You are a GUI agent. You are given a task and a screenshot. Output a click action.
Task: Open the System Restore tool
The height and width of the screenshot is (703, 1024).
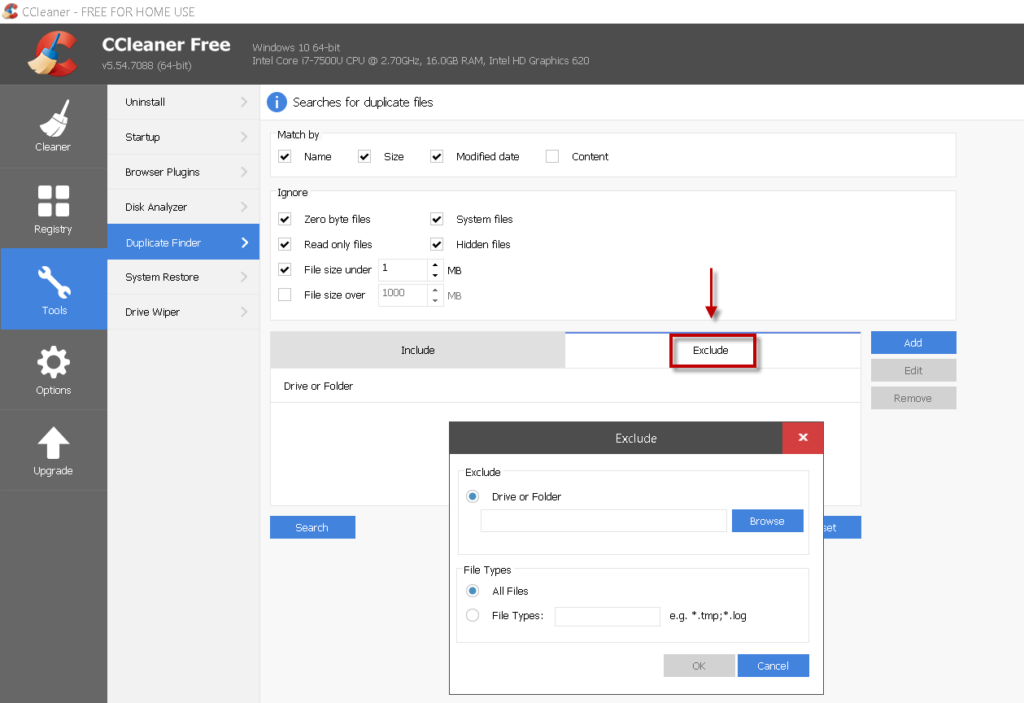coord(184,277)
